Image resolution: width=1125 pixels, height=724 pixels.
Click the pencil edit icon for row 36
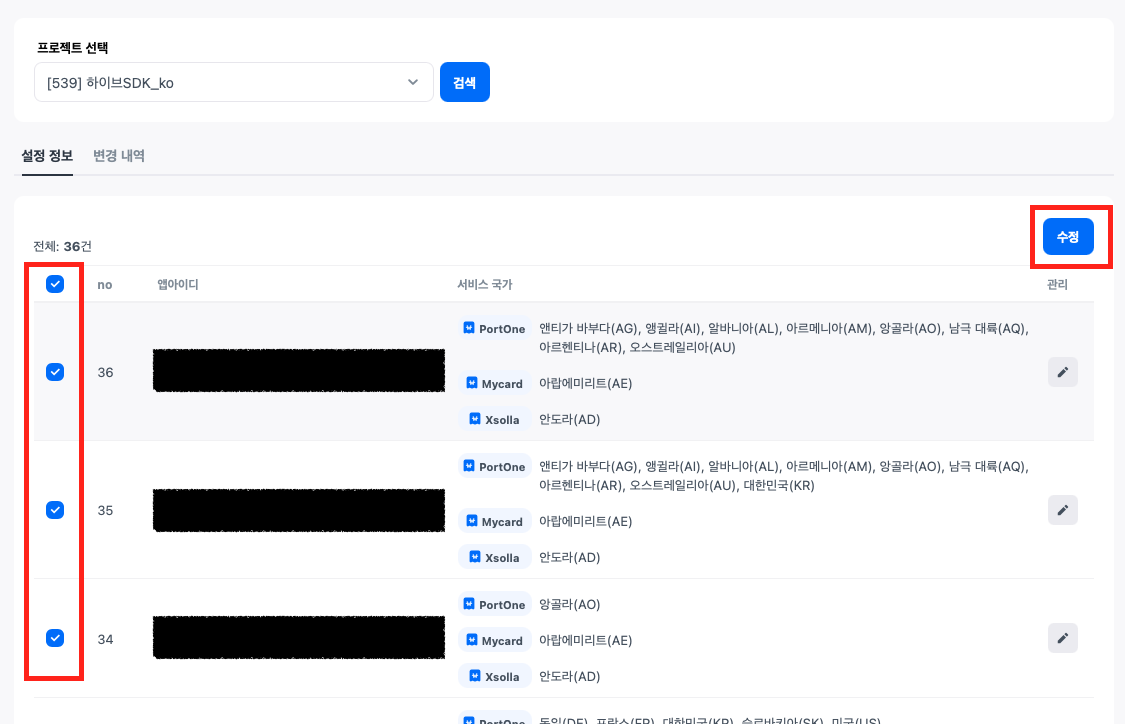point(1062,372)
